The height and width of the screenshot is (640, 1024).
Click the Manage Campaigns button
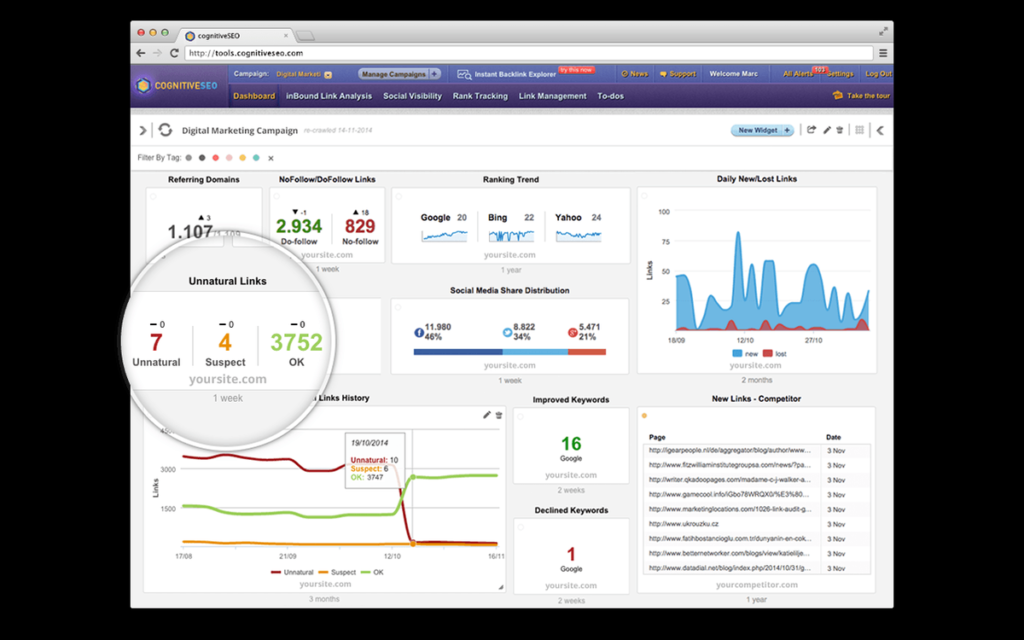point(400,74)
